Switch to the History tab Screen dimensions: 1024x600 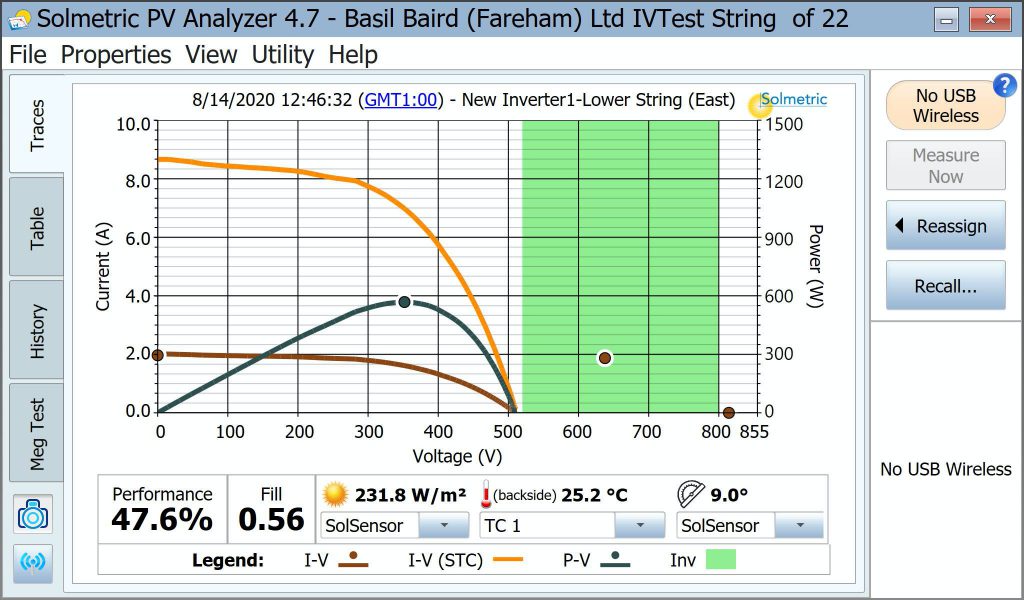point(37,330)
